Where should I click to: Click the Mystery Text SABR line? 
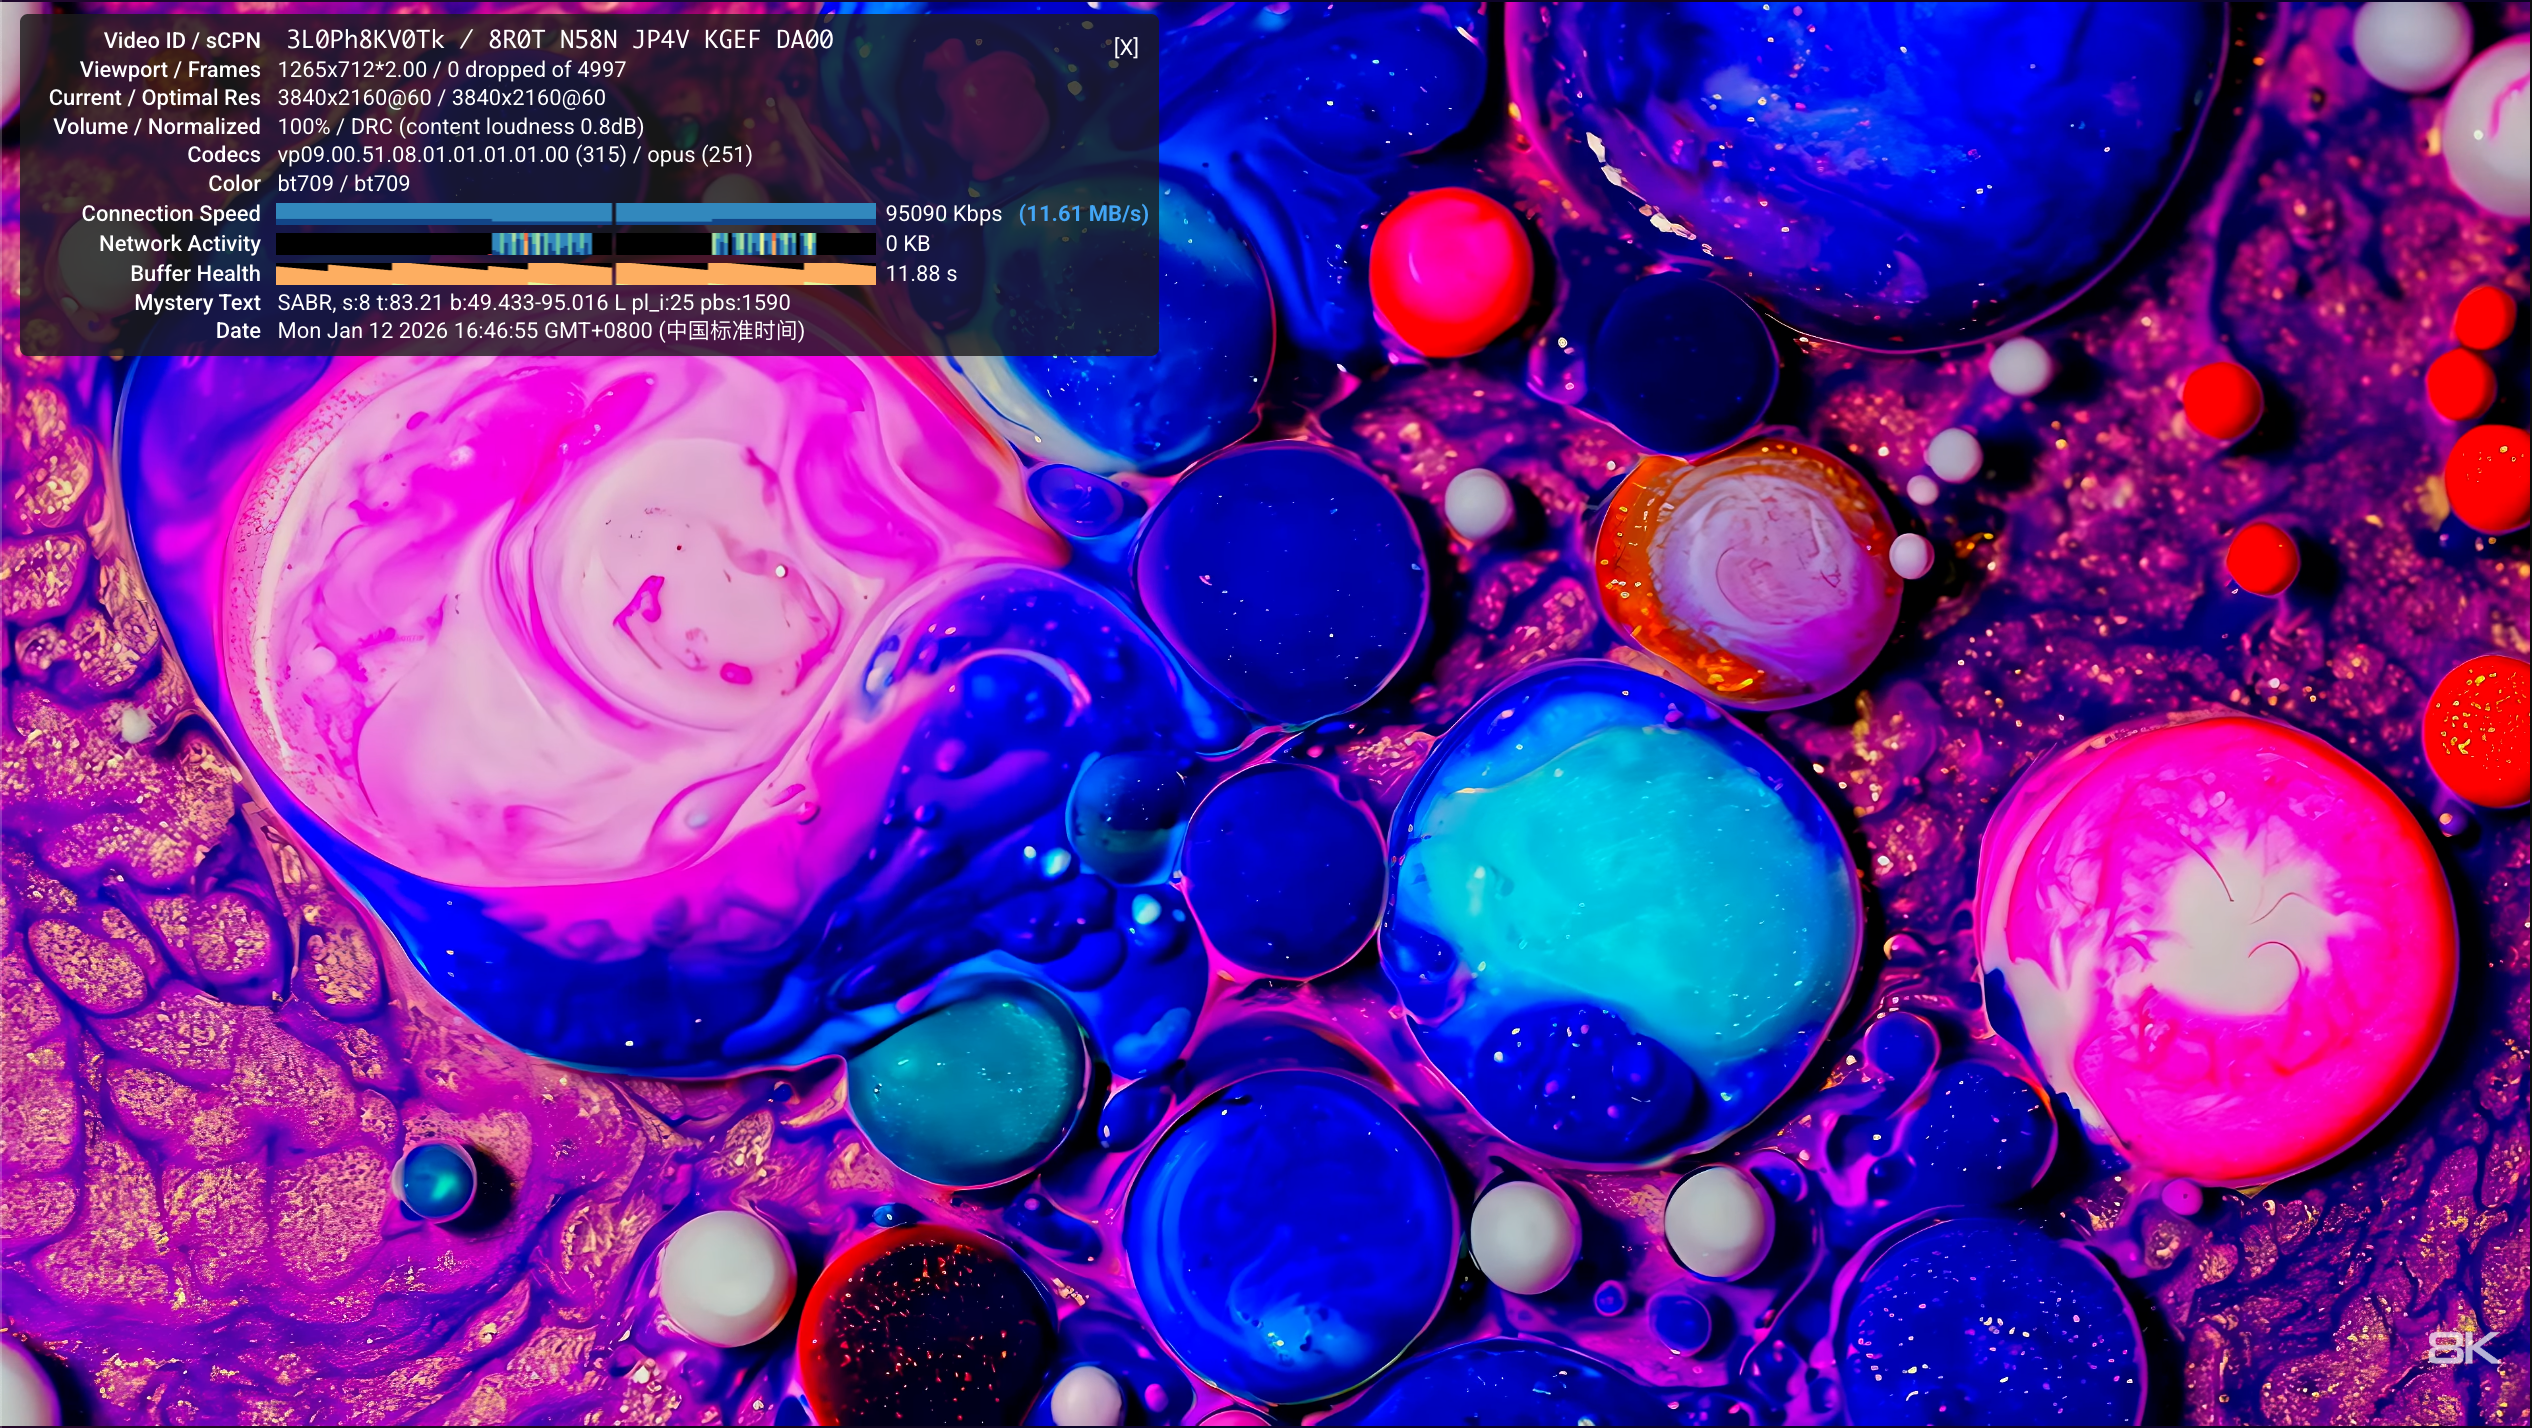(x=533, y=302)
